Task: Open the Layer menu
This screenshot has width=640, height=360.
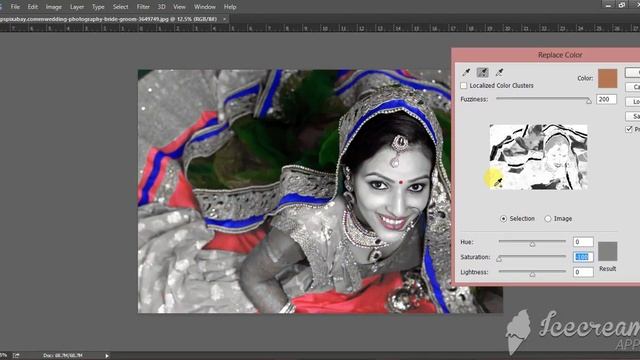Action: pos(77,7)
